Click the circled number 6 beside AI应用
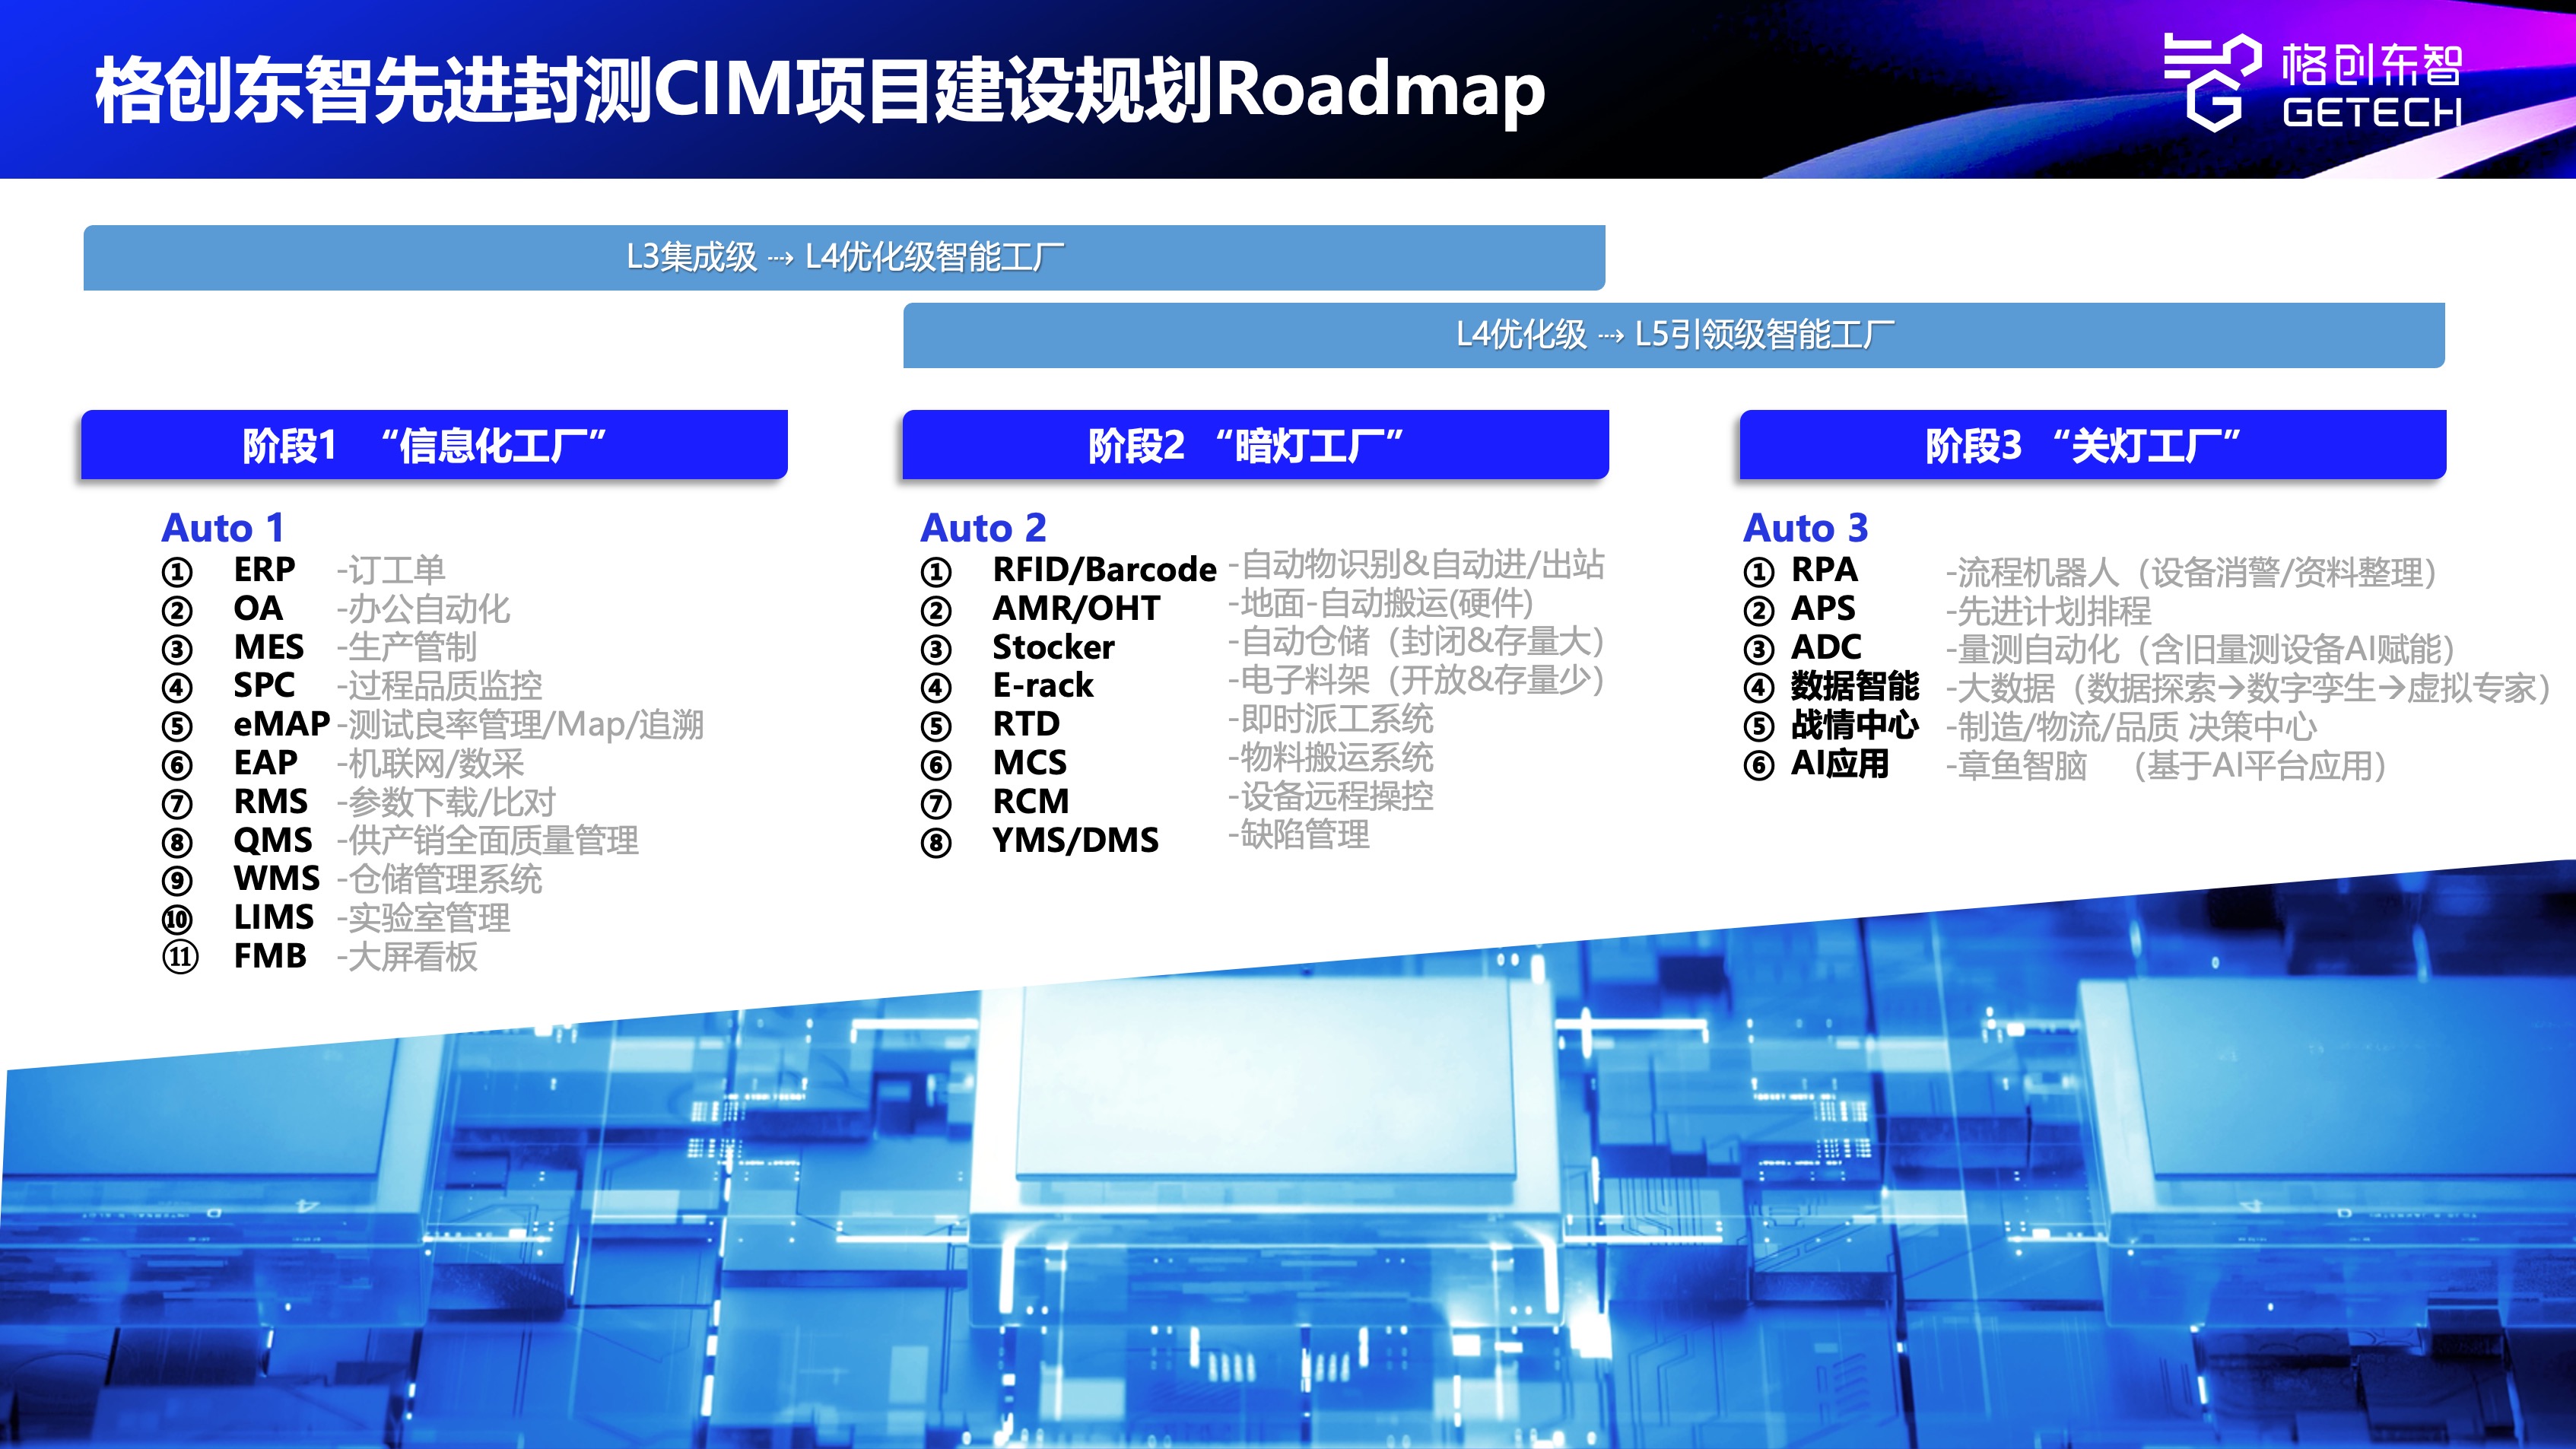The height and width of the screenshot is (1449, 2576). pyautogui.click(x=1758, y=766)
